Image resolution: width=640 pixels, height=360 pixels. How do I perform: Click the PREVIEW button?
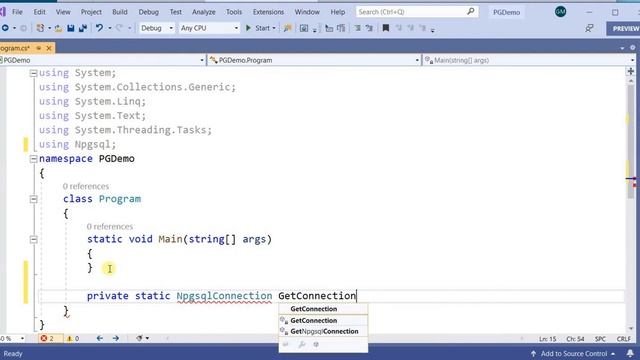(x=624, y=29)
